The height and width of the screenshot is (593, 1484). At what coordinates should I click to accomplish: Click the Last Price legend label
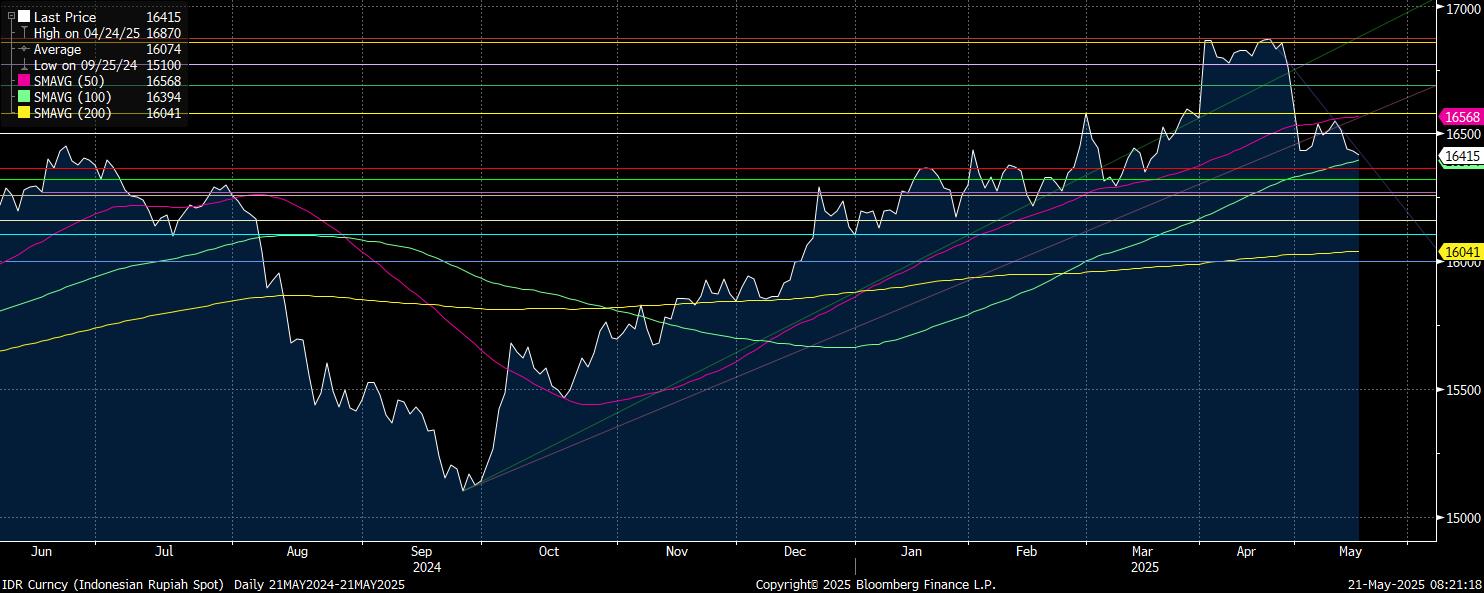coord(65,17)
